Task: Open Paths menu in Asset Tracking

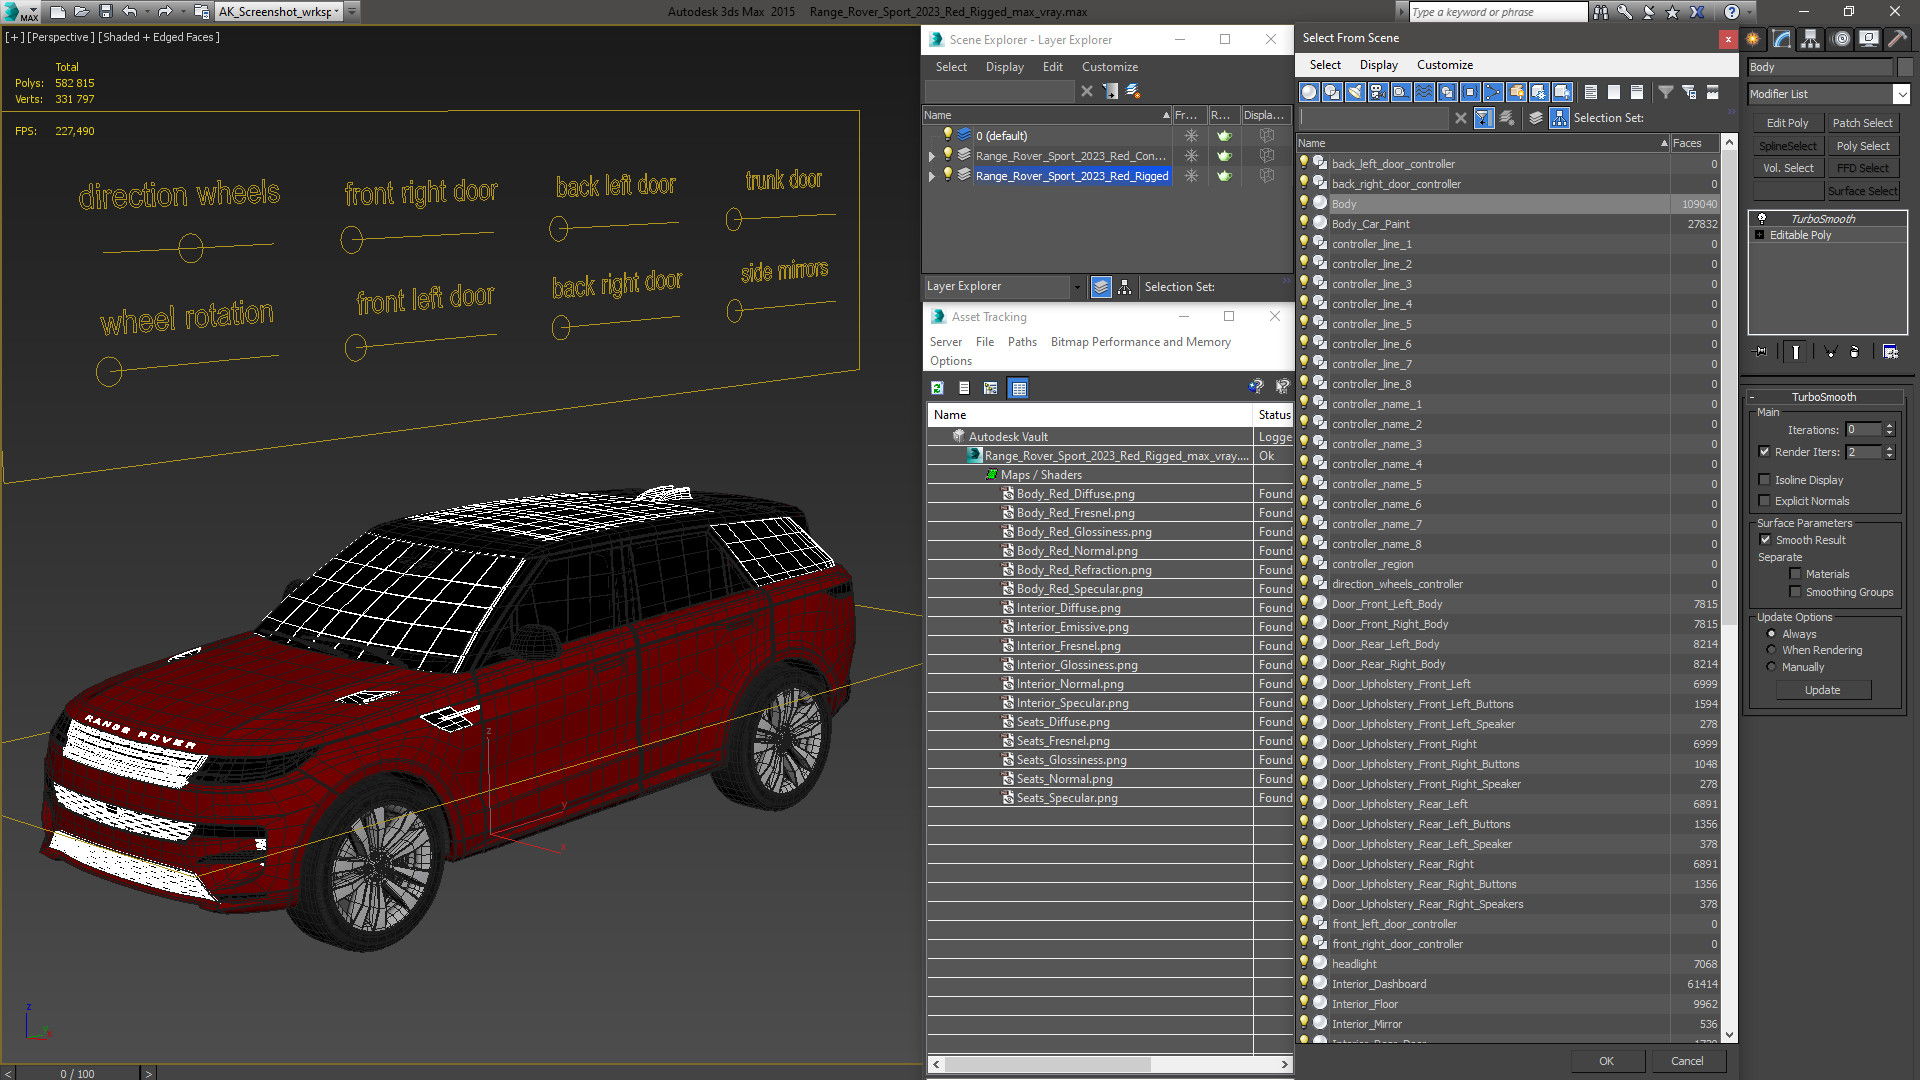Action: pyautogui.click(x=1022, y=342)
